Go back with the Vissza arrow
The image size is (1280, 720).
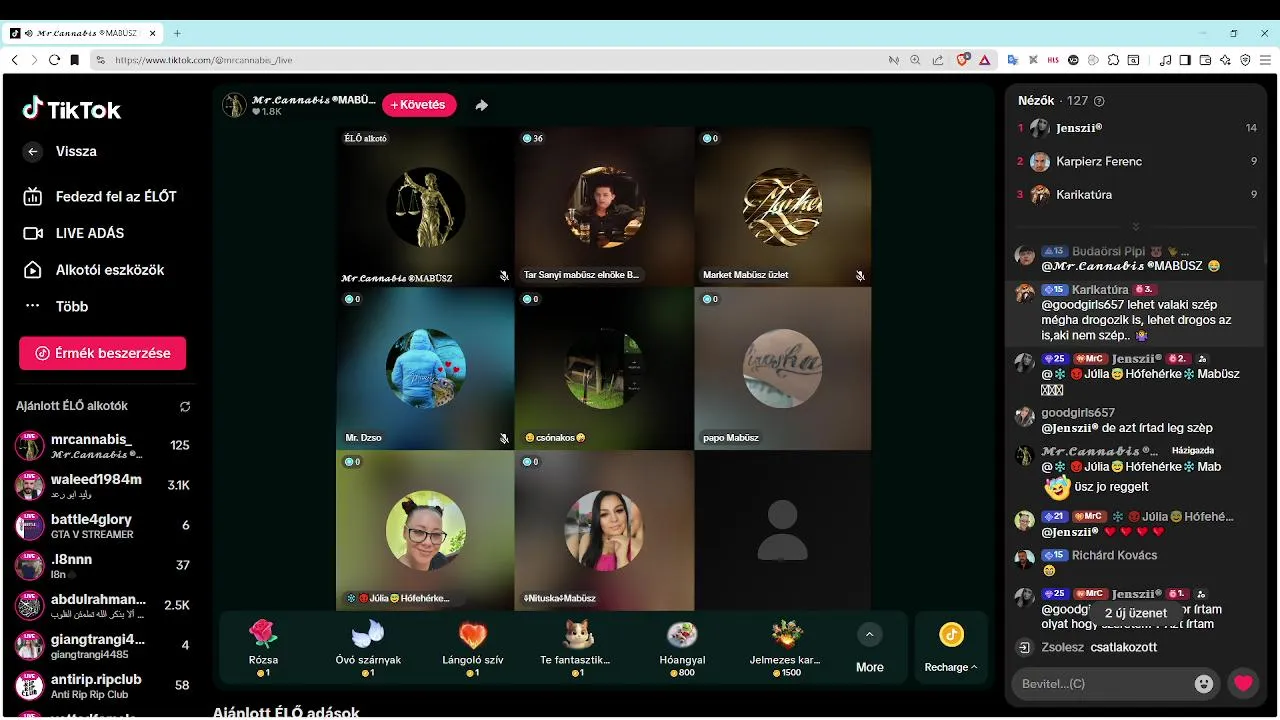tap(33, 152)
